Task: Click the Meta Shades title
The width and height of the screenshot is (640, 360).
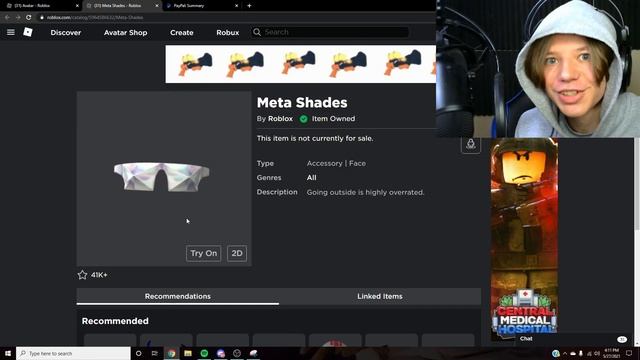Action: (x=302, y=102)
